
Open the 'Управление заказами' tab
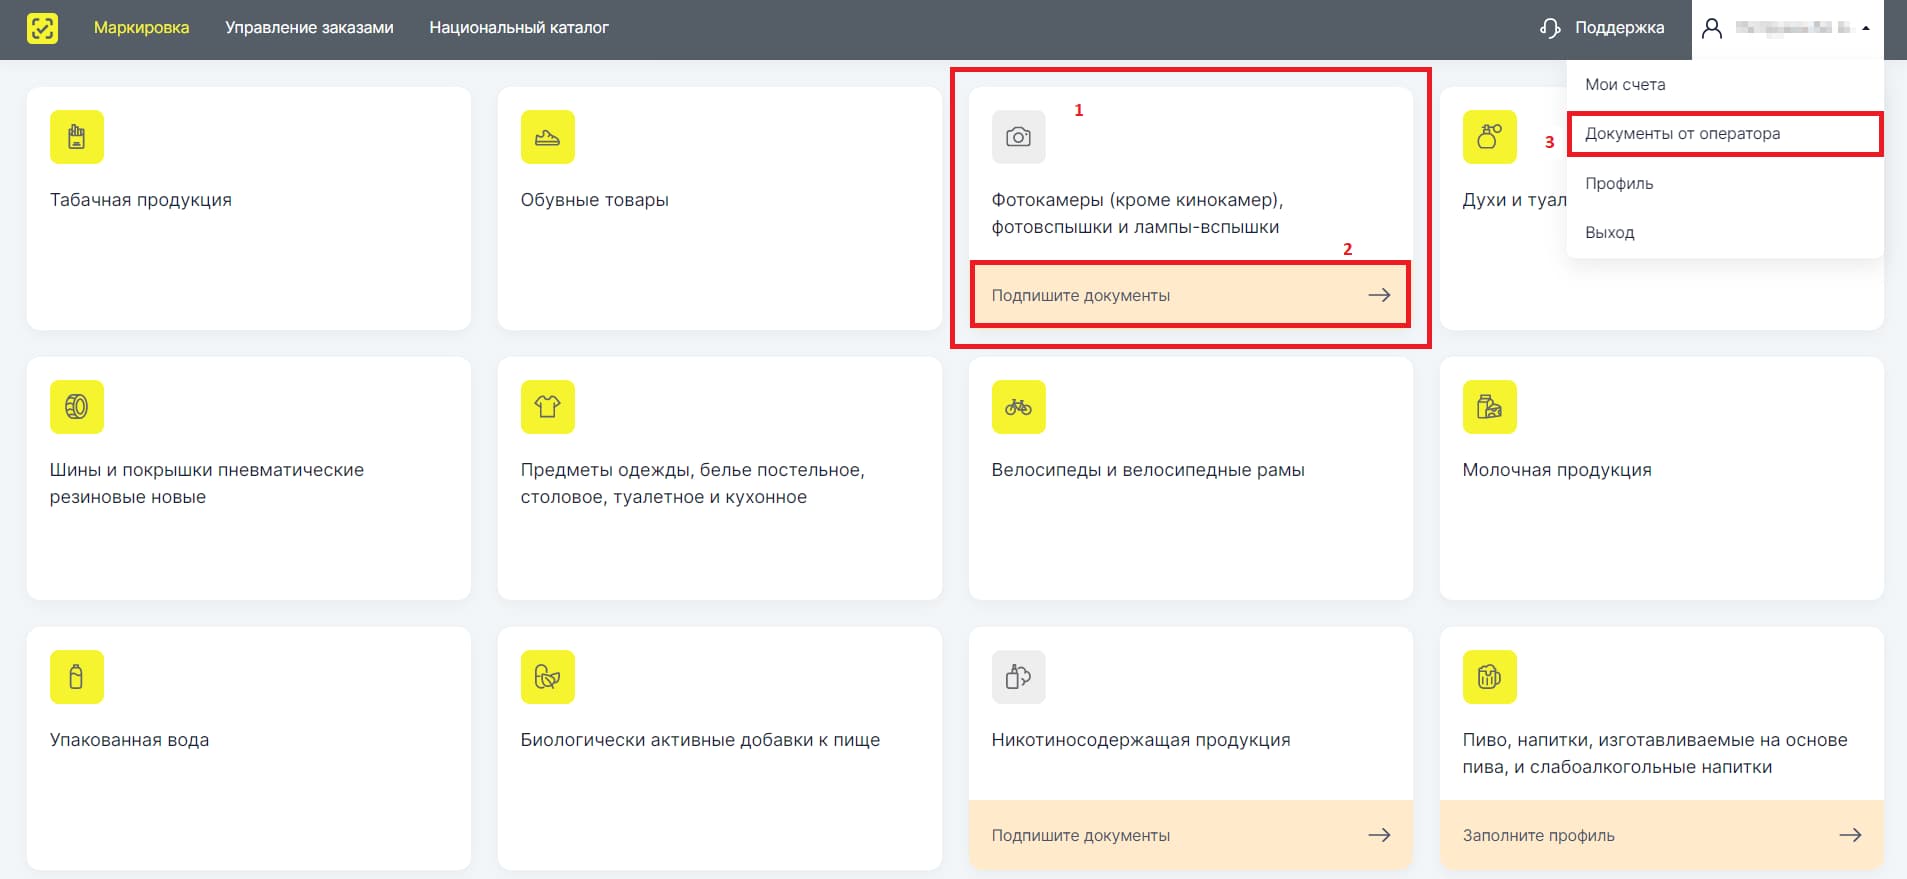point(309,28)
